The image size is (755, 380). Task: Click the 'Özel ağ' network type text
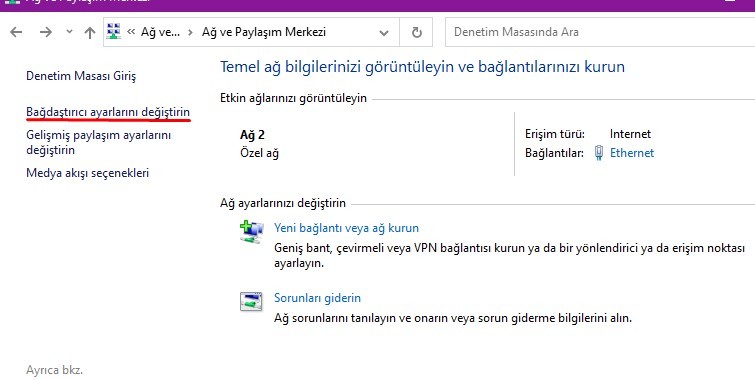[260, 153]
